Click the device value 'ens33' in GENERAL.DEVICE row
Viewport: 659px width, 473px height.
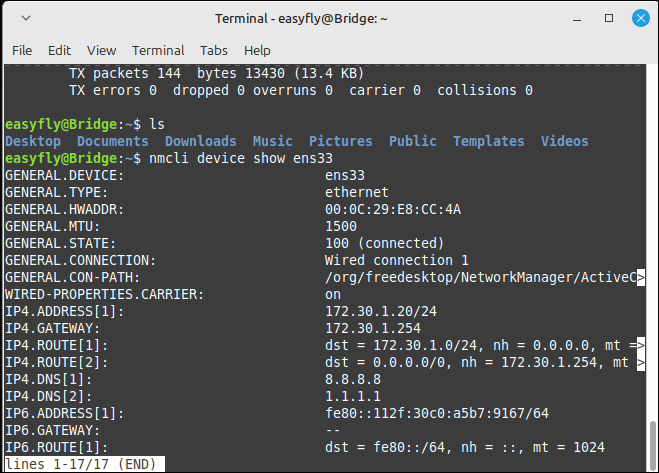coord(345,175)
